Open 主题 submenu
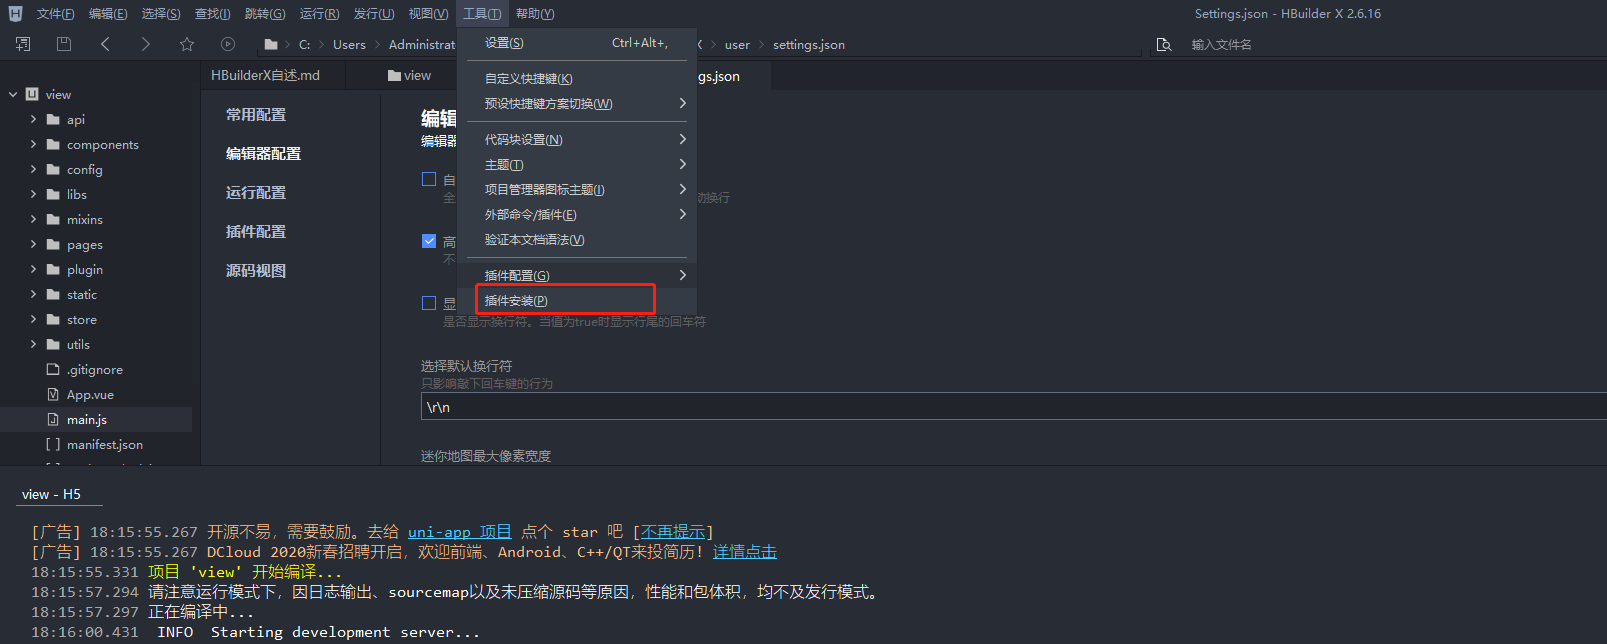The width and height of the screenshot is (1607, 644). [577, 165]
